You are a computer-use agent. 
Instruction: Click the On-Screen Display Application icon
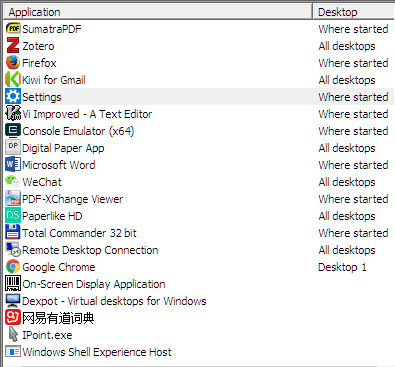coord(13,284)
